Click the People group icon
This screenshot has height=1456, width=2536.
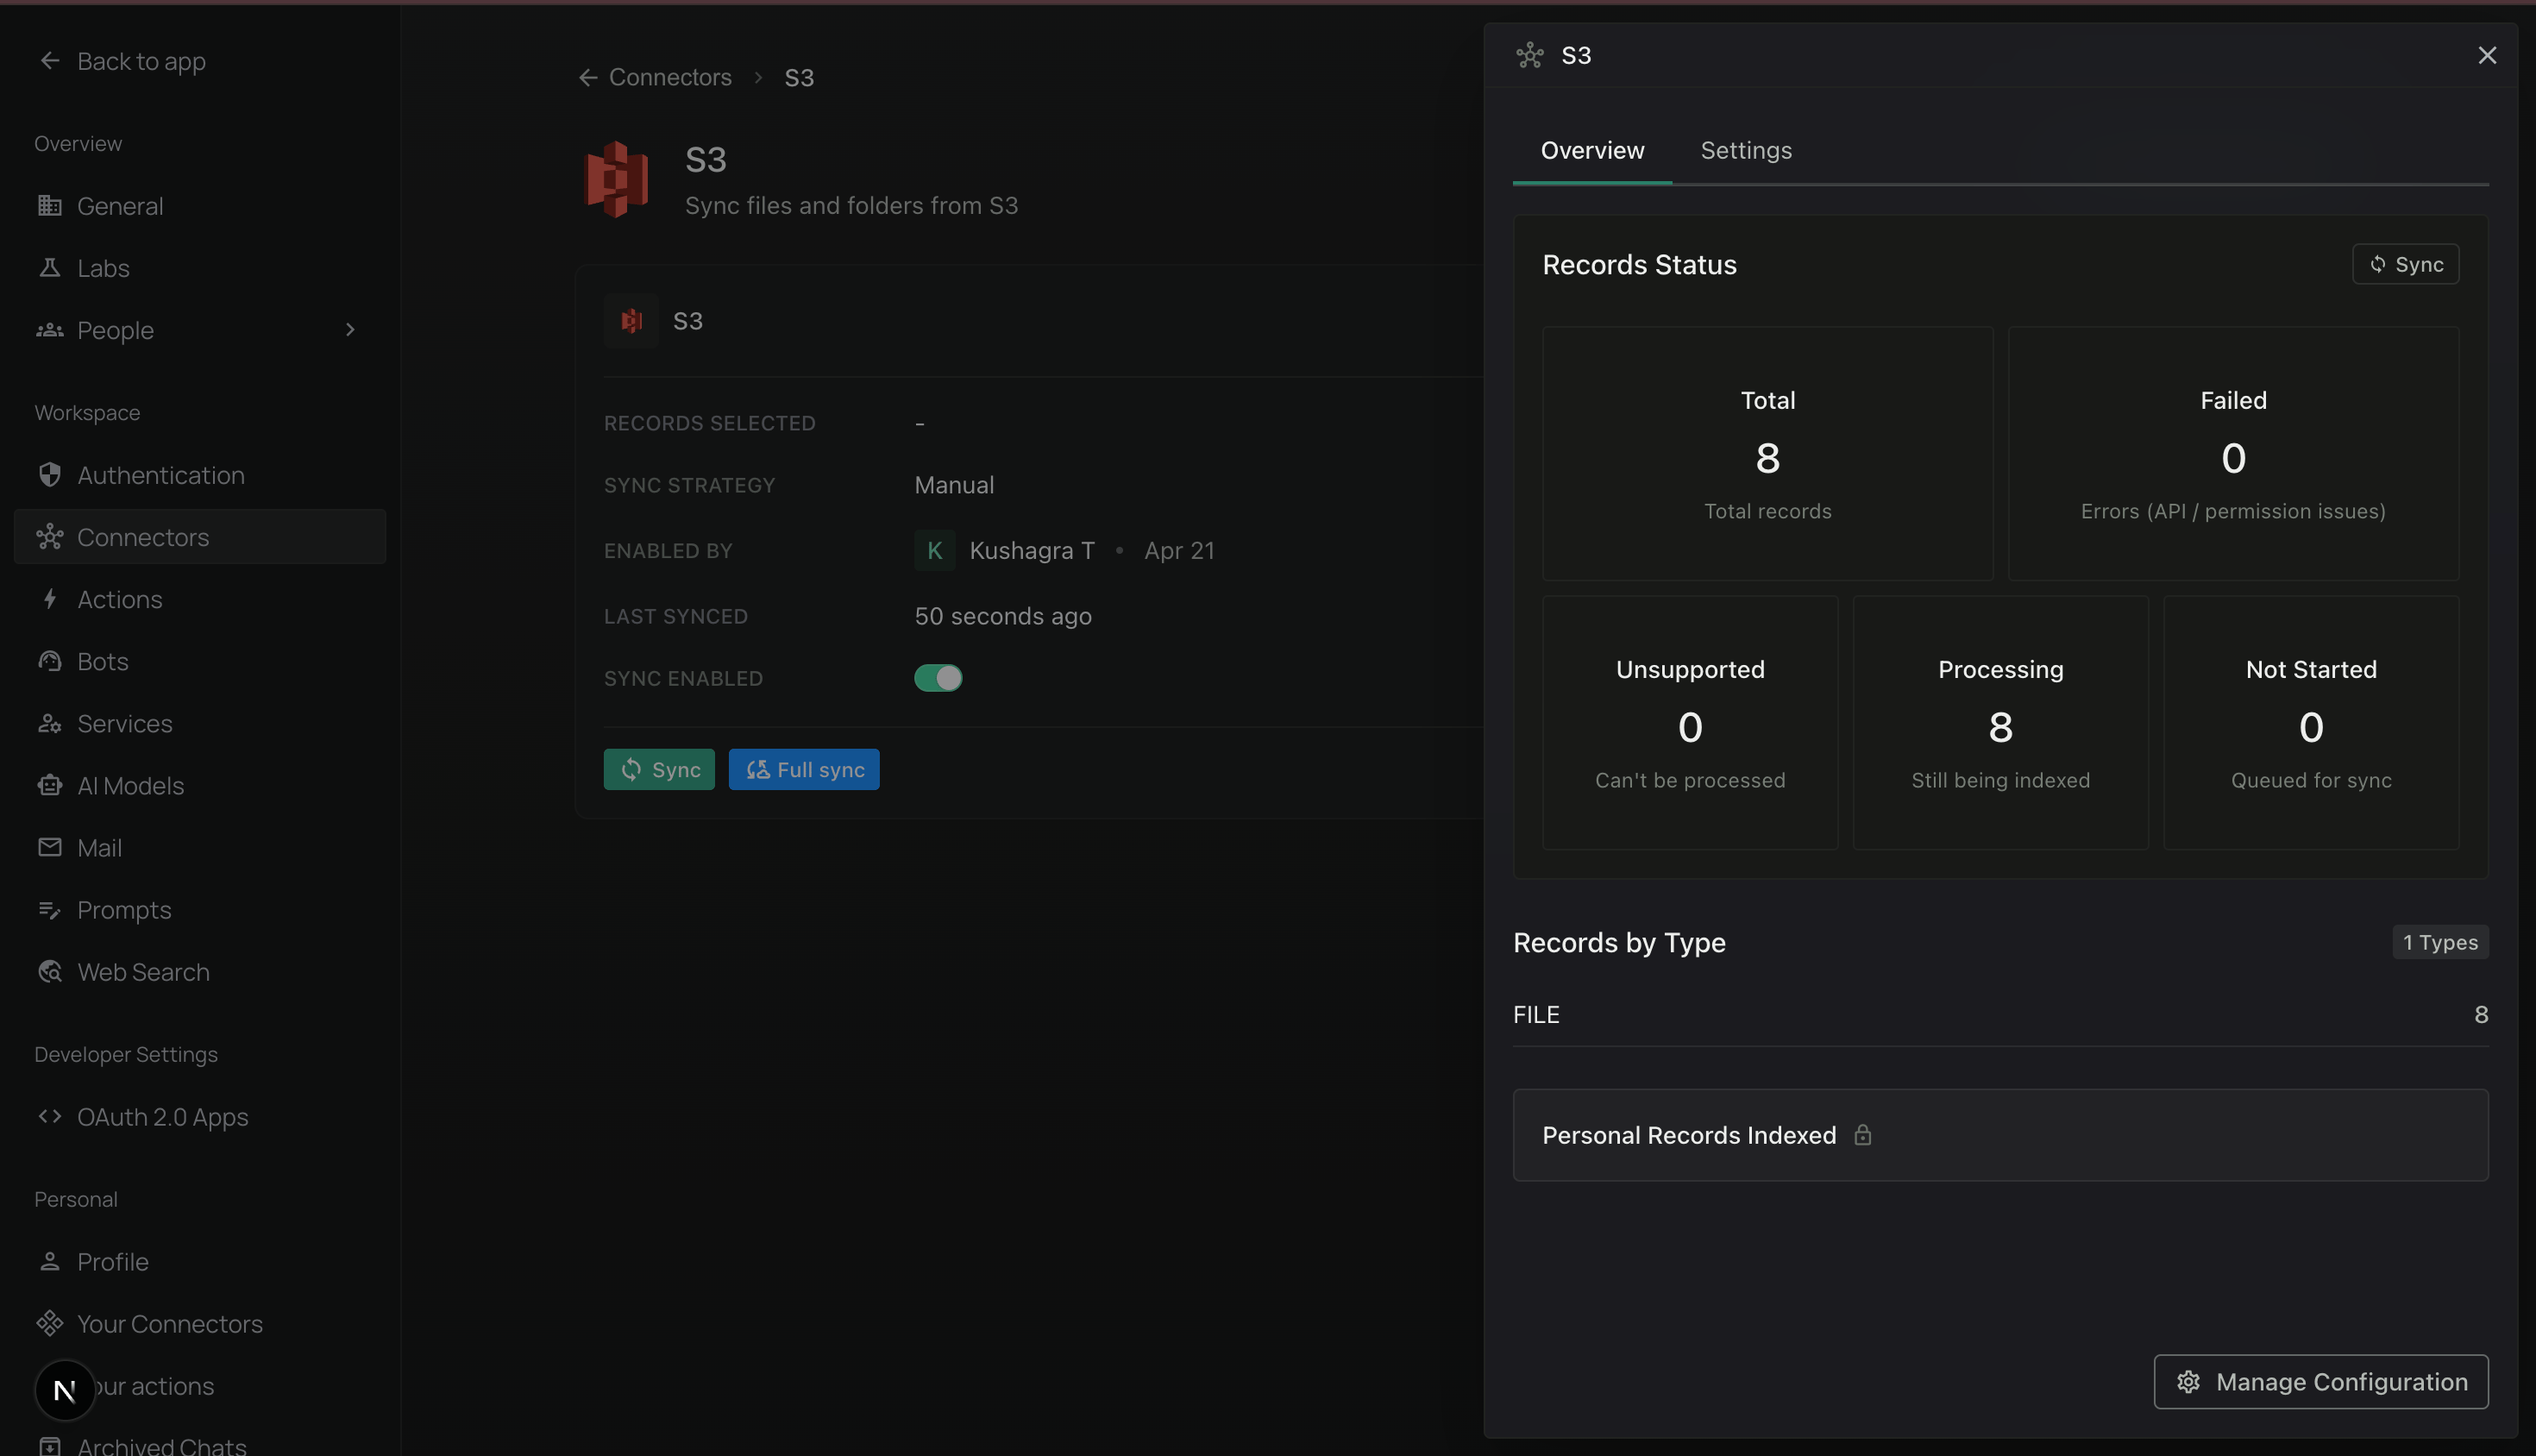click(x=50, y=330)
